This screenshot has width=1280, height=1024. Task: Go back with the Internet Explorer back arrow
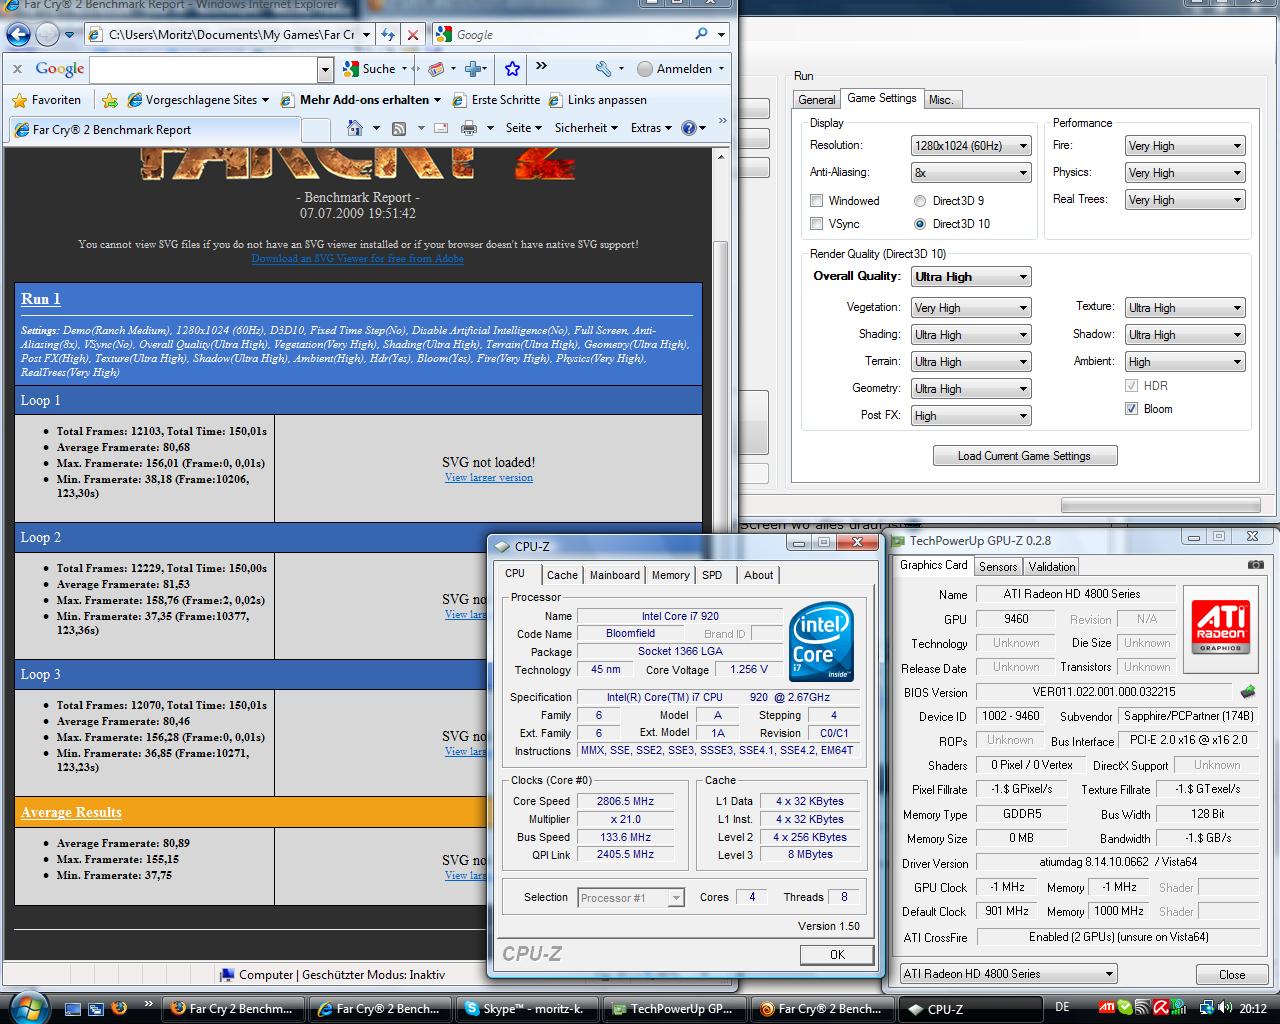tap(18, 35)
